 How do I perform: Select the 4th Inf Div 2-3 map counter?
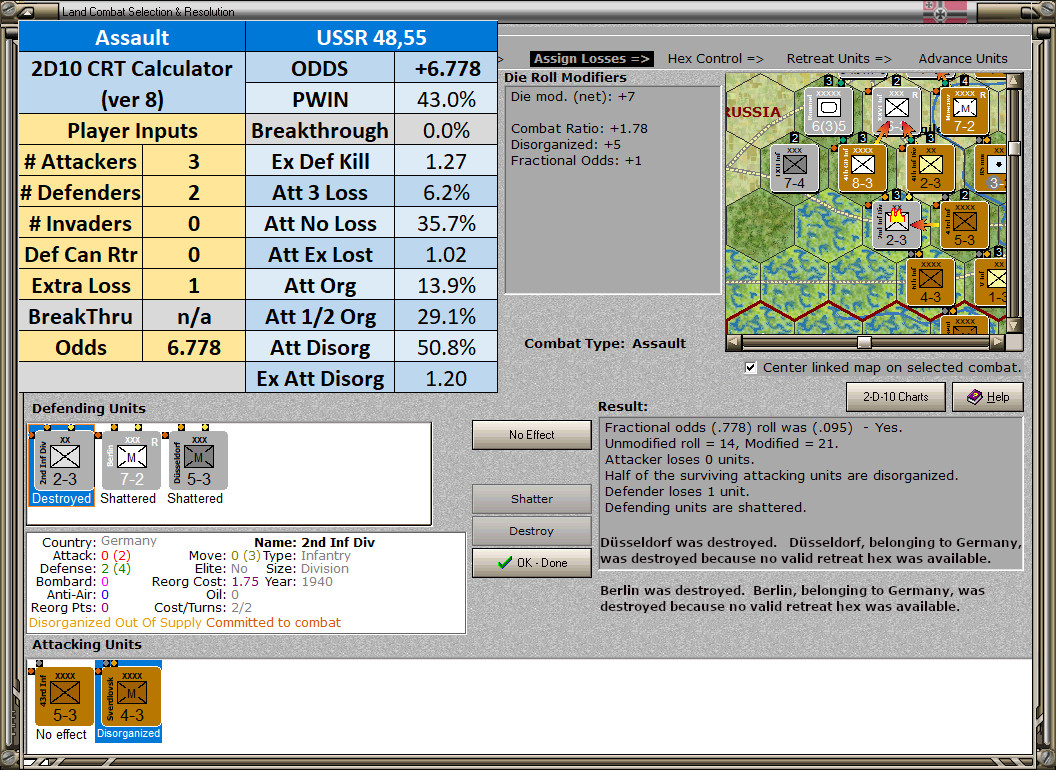(931, 168)
